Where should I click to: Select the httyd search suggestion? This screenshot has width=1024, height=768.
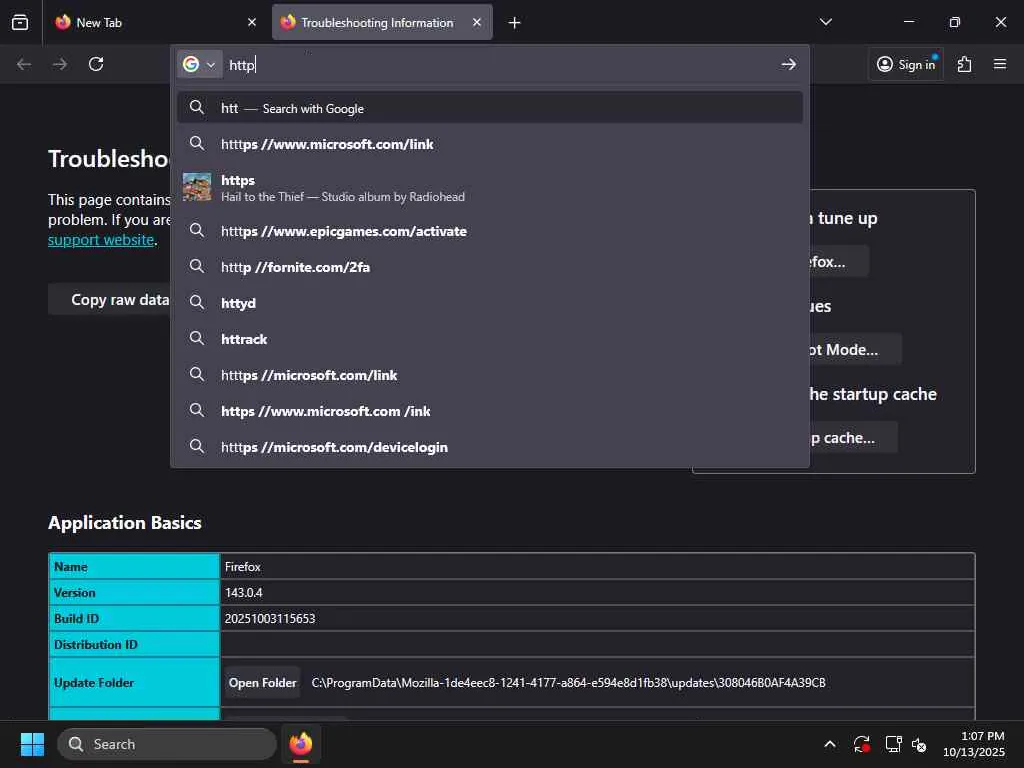click(x=490, y=302)
